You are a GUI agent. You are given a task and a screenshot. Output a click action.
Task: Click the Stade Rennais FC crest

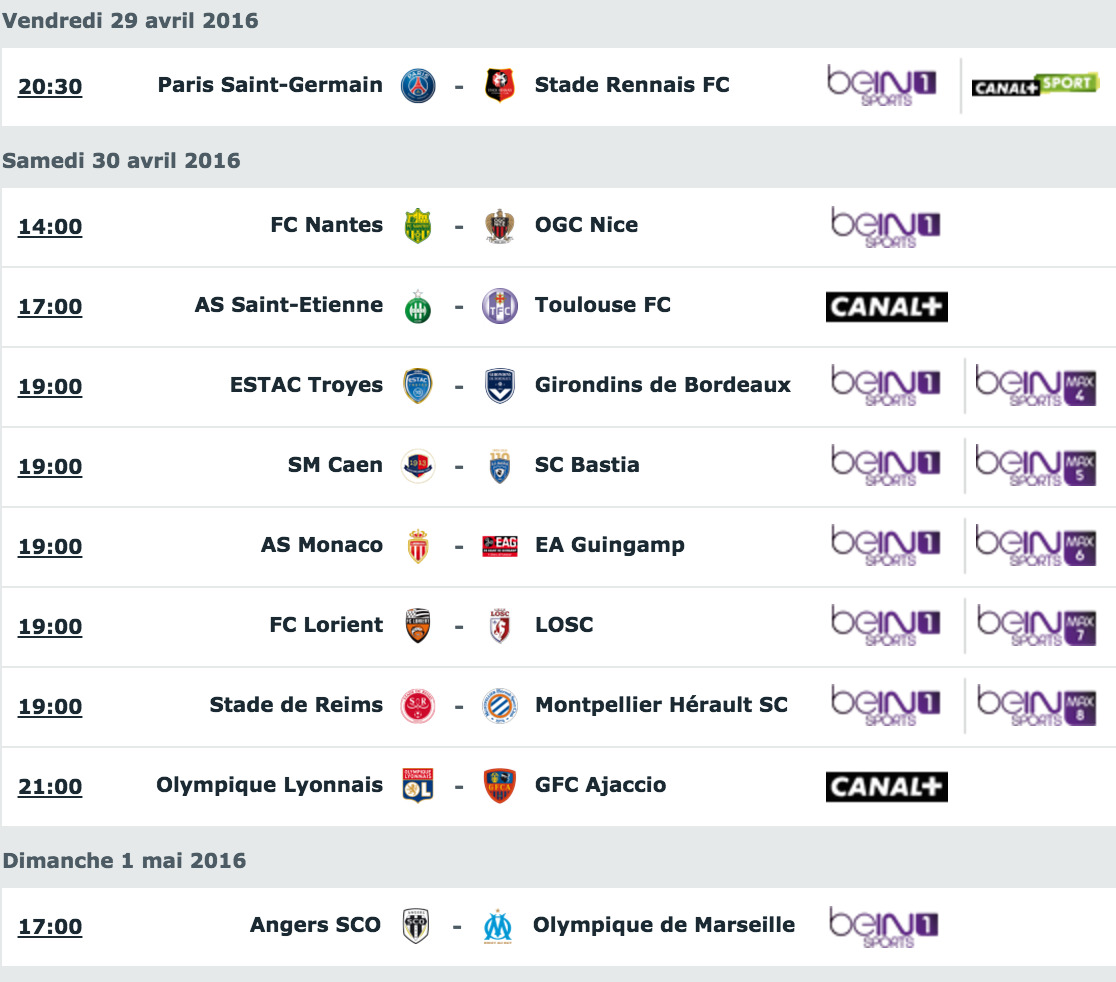click(500, 85)
